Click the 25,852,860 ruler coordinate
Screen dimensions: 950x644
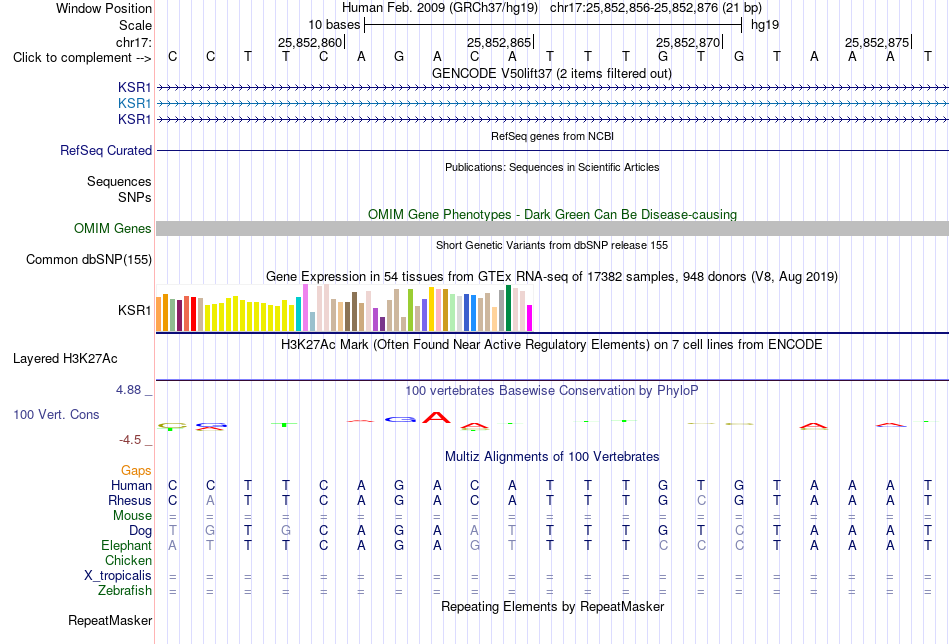pyautogui.click(x=310, y=42)
